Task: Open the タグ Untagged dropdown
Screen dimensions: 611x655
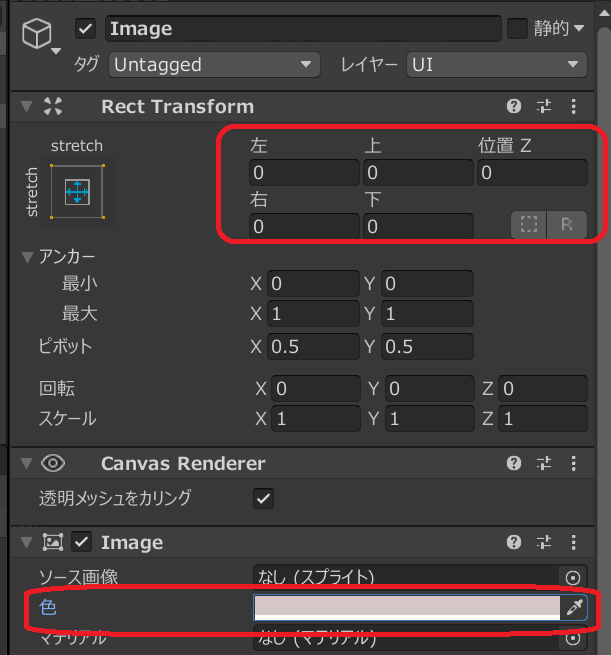Action: click(x=212, y=65)
